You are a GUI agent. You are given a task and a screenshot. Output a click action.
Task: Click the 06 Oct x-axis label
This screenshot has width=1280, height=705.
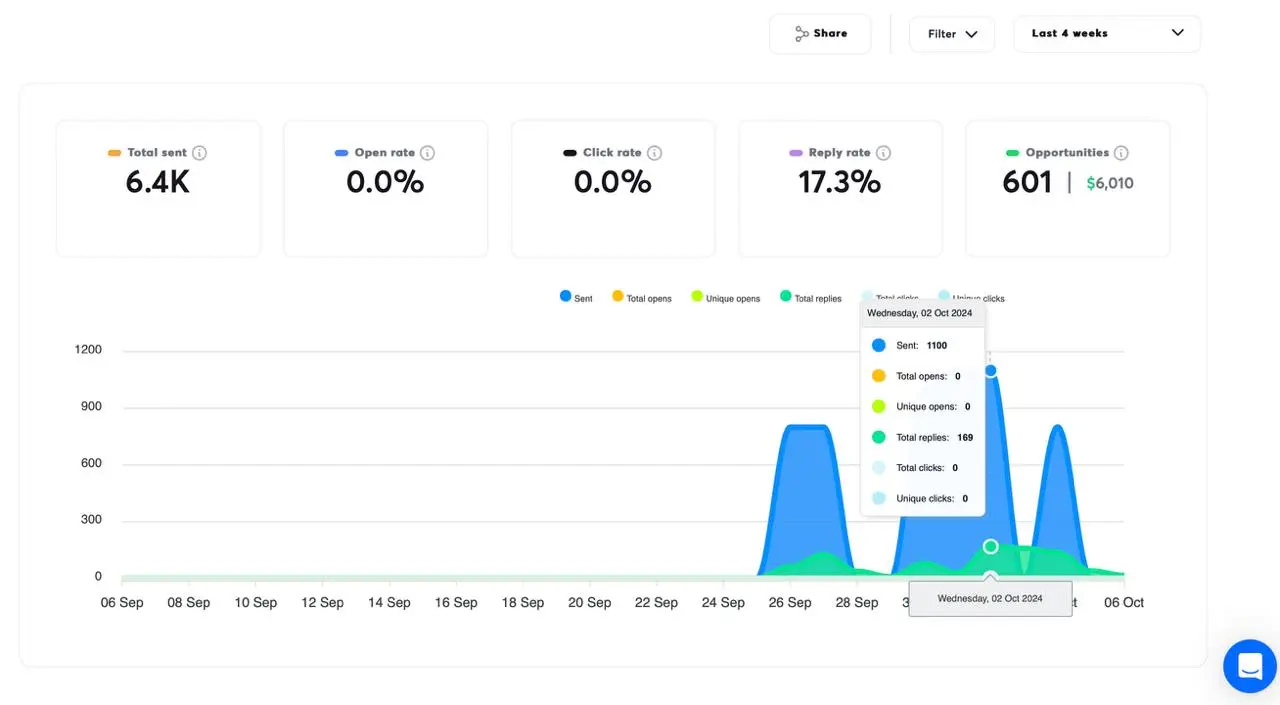[1123, 602]
